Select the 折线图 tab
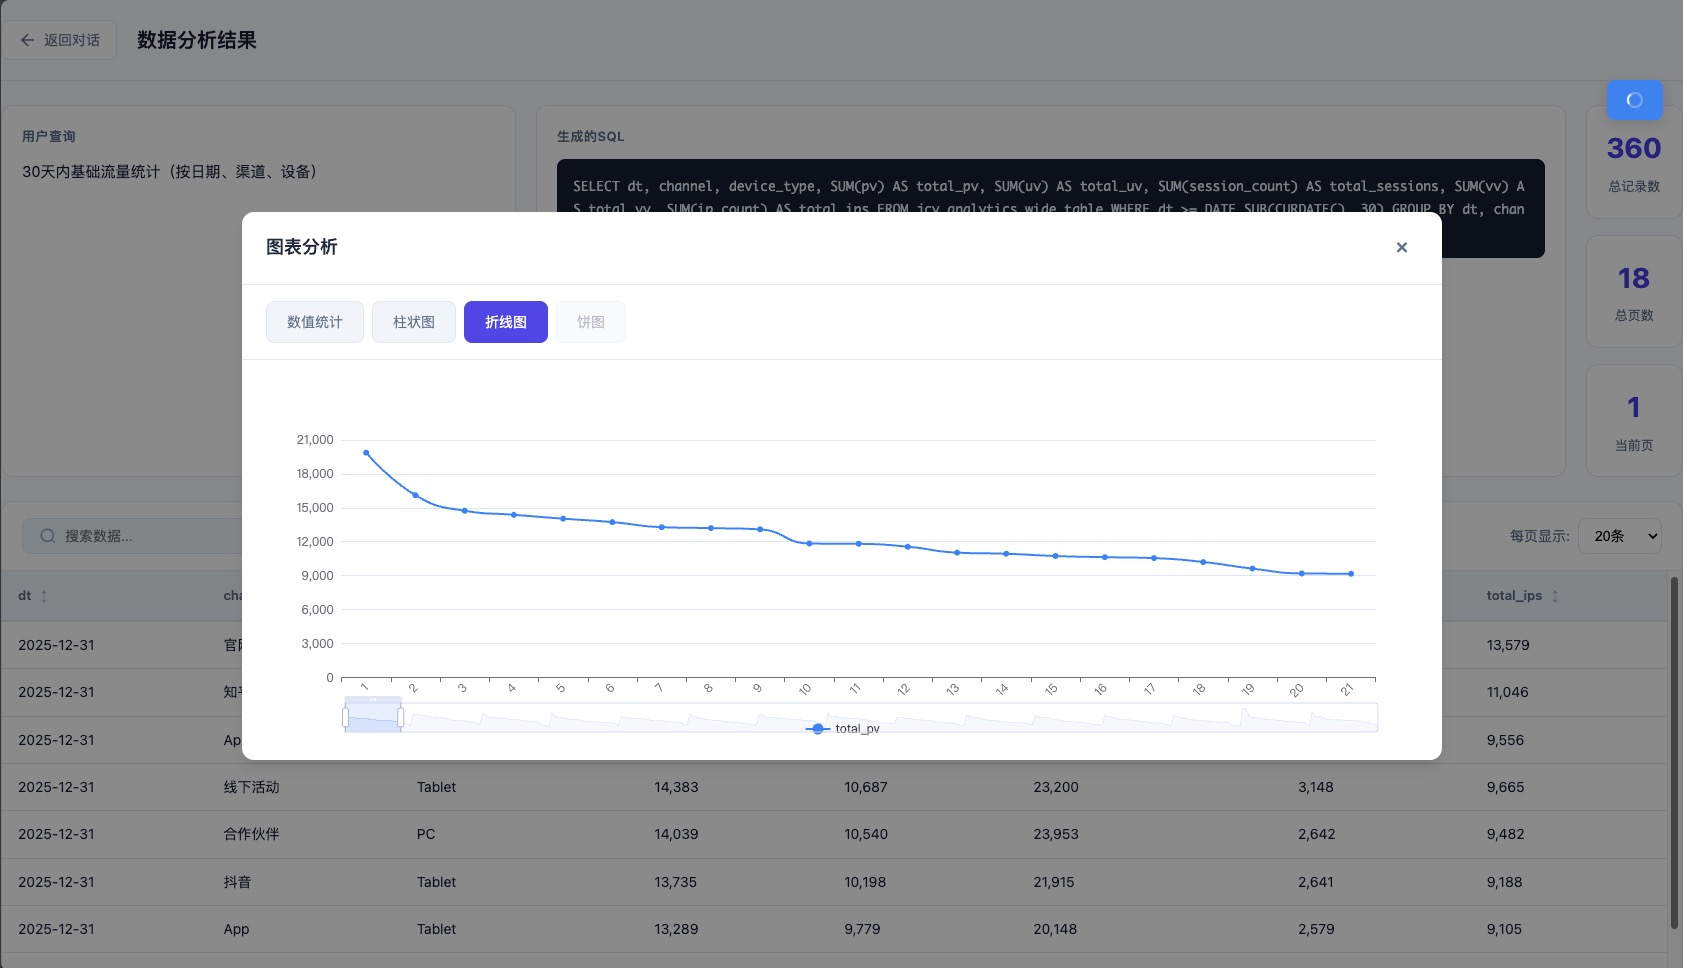Viewport: 1683px width, 968px height. pyautogui.click(x=506, y=322)
